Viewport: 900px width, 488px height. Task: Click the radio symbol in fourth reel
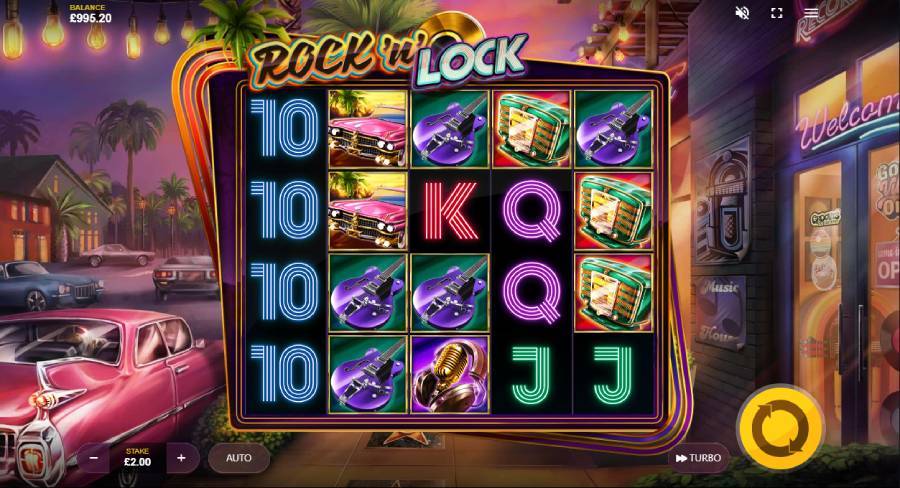tap(532, 129)
